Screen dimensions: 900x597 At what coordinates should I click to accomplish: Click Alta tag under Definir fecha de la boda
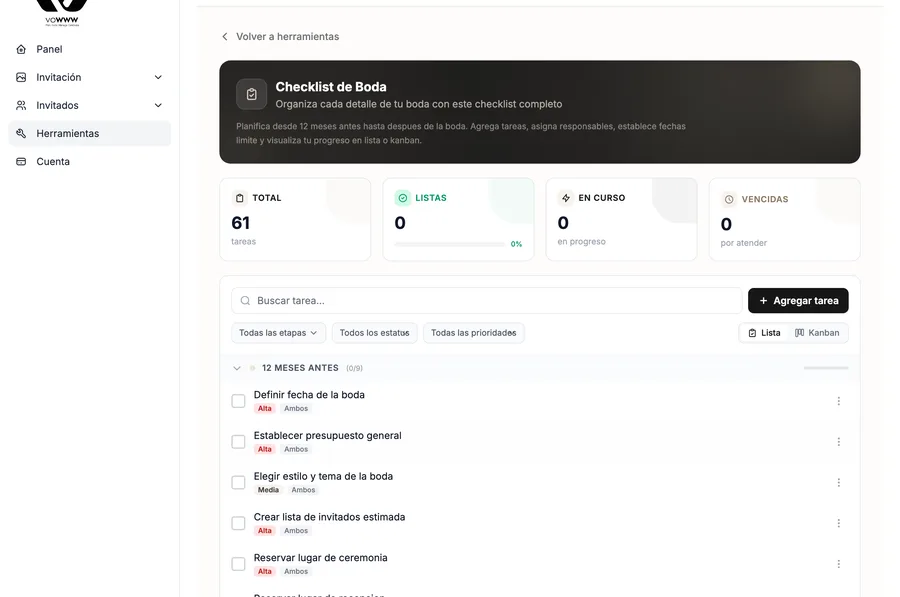pyautogui.click(x=265, y=409)
